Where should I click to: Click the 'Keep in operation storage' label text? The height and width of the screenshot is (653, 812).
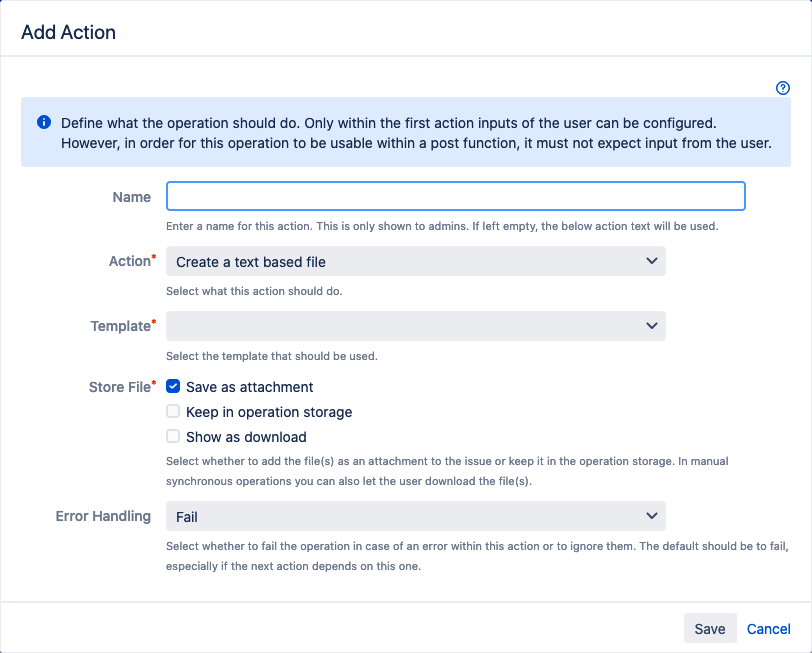pyautogui.click(x=269, y=412)
